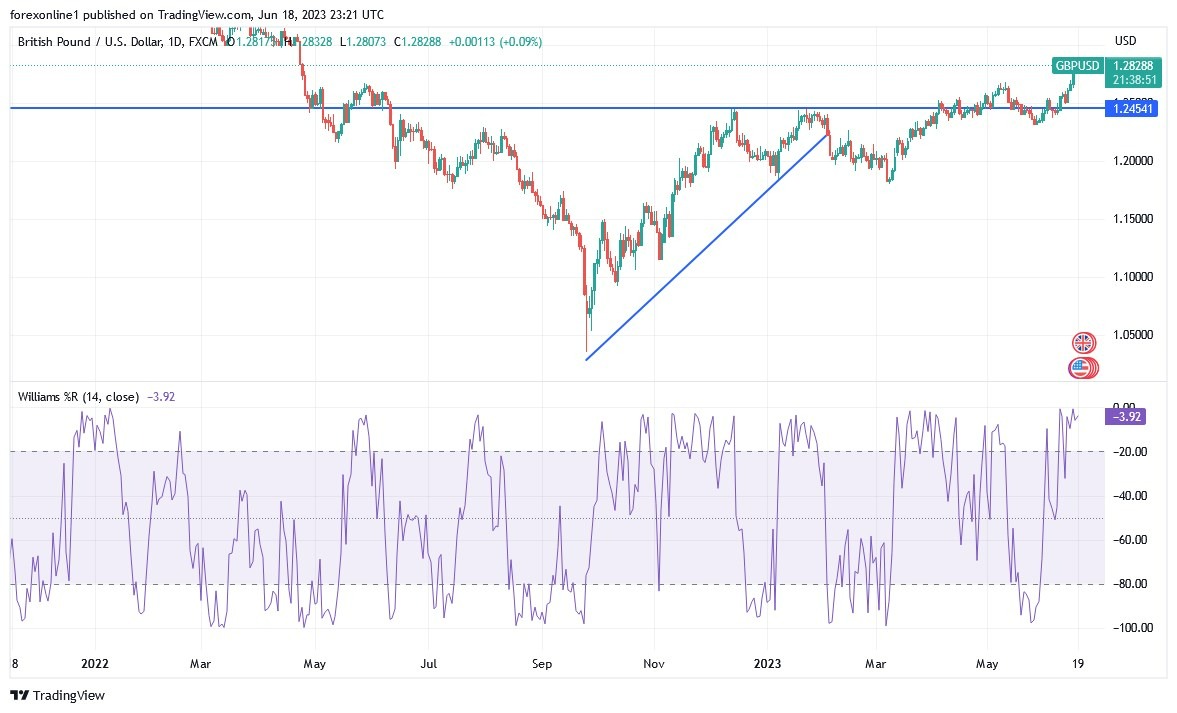Select the TradingView logo at bottom left

pos(58,695)
